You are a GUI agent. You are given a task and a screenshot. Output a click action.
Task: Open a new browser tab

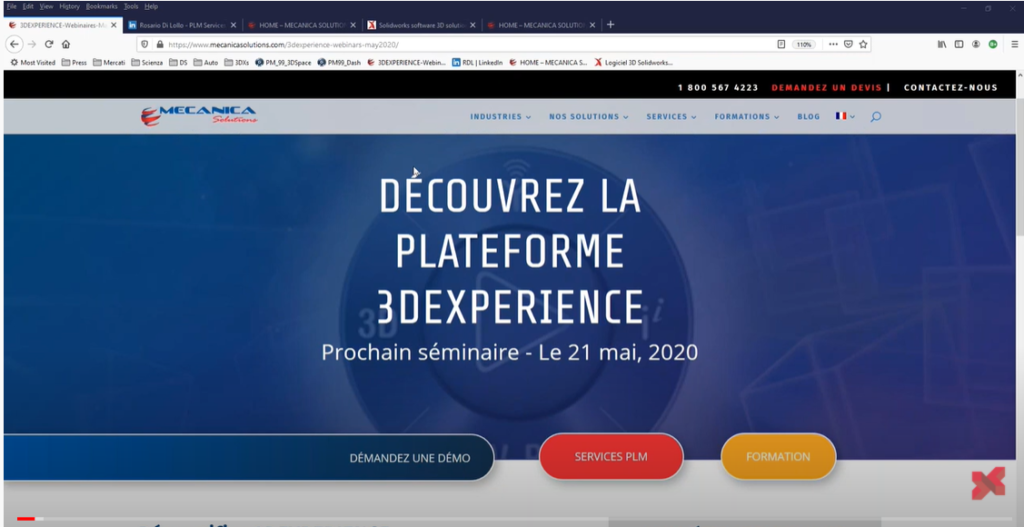click(611, 25)
